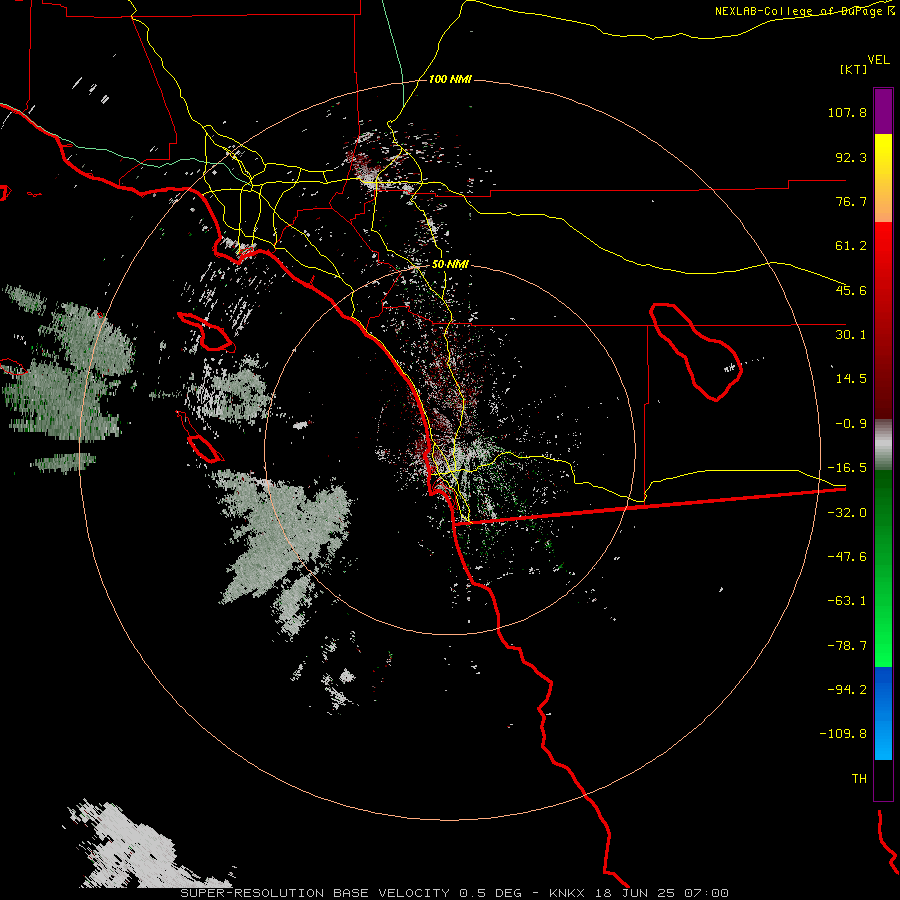Click the -16.5 velocity scale value
Viewport: 900px width, 900px height.
(847, 468)
